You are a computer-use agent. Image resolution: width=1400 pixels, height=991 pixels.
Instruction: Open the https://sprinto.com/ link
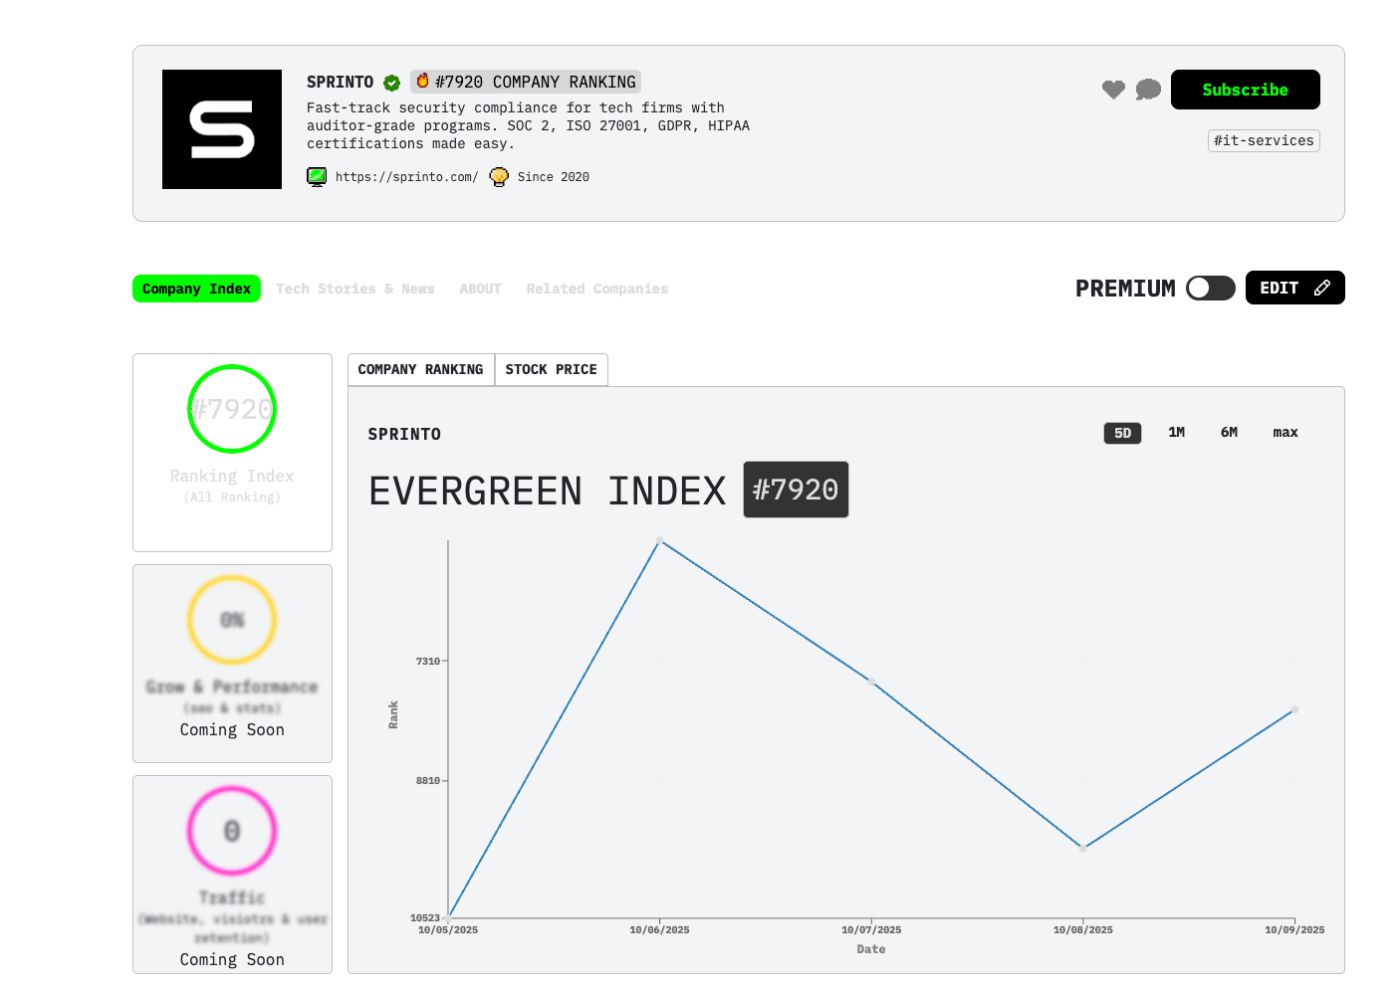click(x=406, y=177)
